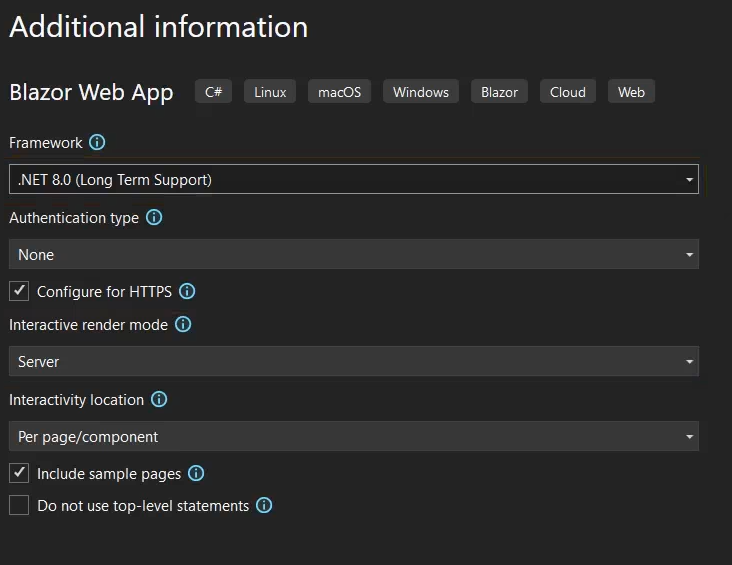The width and height of the screenshot is (732, 565).
Task: Click the Authentication type label
Action: (x=74, y=218)
